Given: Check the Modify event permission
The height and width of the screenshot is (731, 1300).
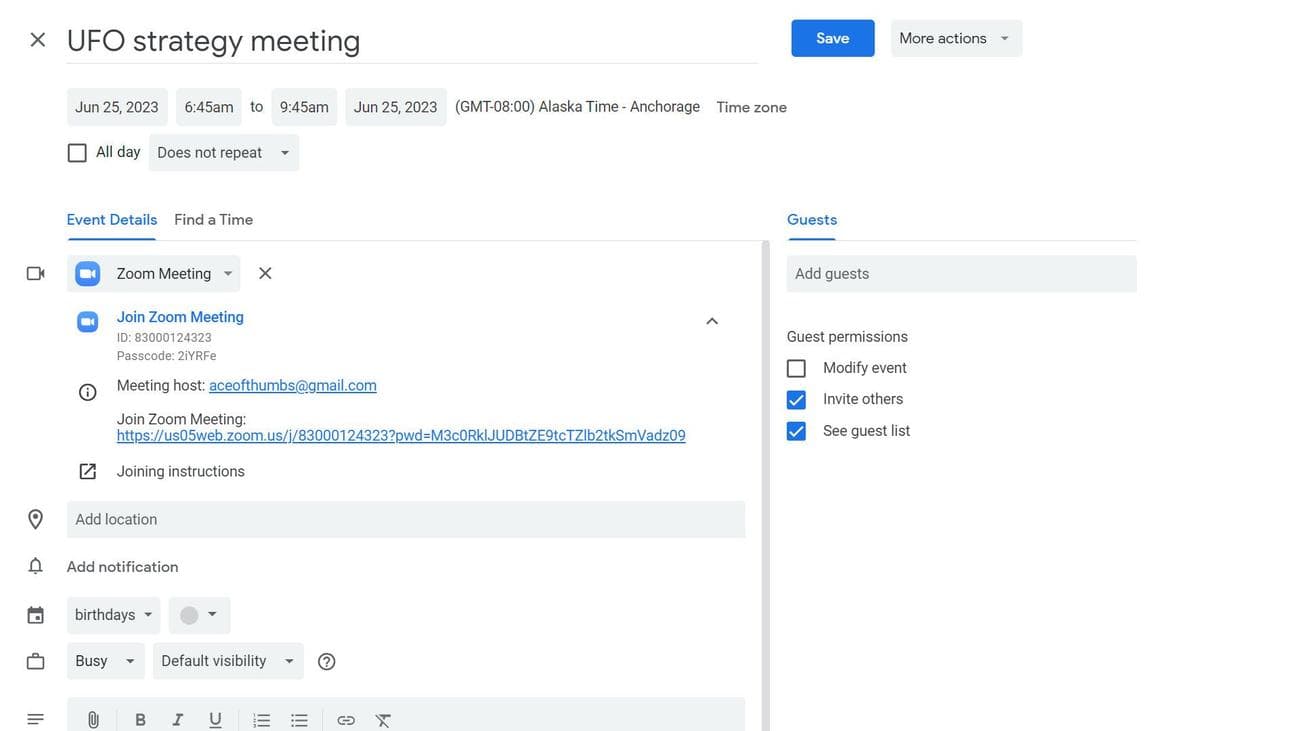Looking at the screenshot, I should [x=796, y=368].
